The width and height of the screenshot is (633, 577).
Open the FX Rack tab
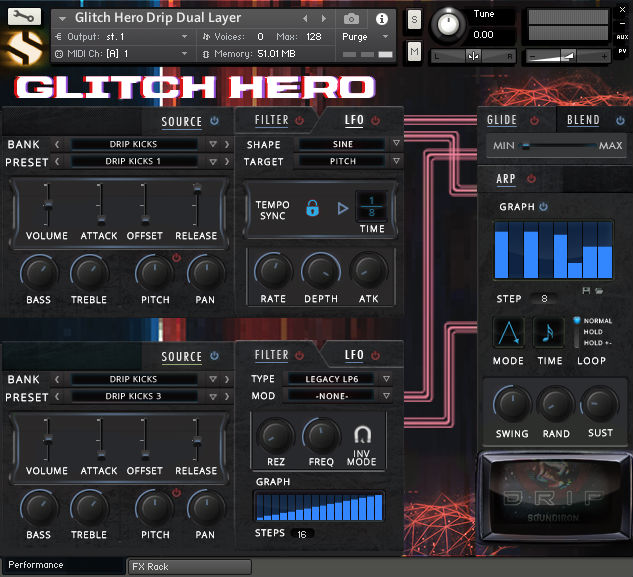[190, 567]
